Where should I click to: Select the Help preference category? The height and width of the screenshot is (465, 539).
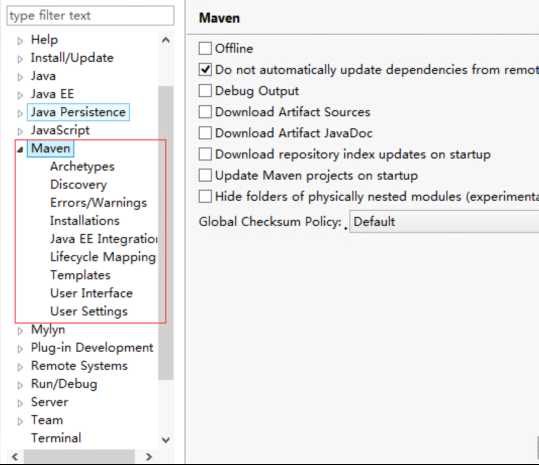click(44, 40)
